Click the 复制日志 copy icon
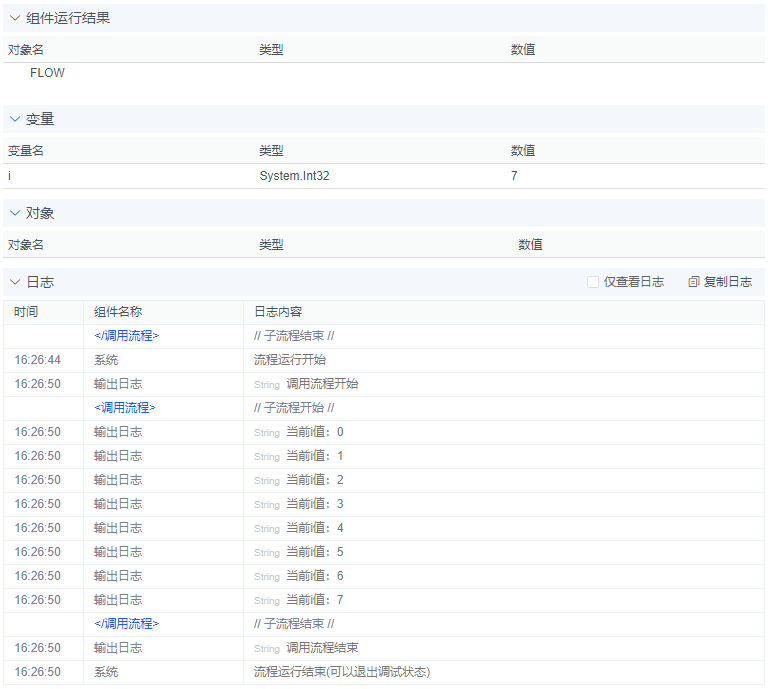This screenshot has height=689, width=768. click(x=694, y=282)
